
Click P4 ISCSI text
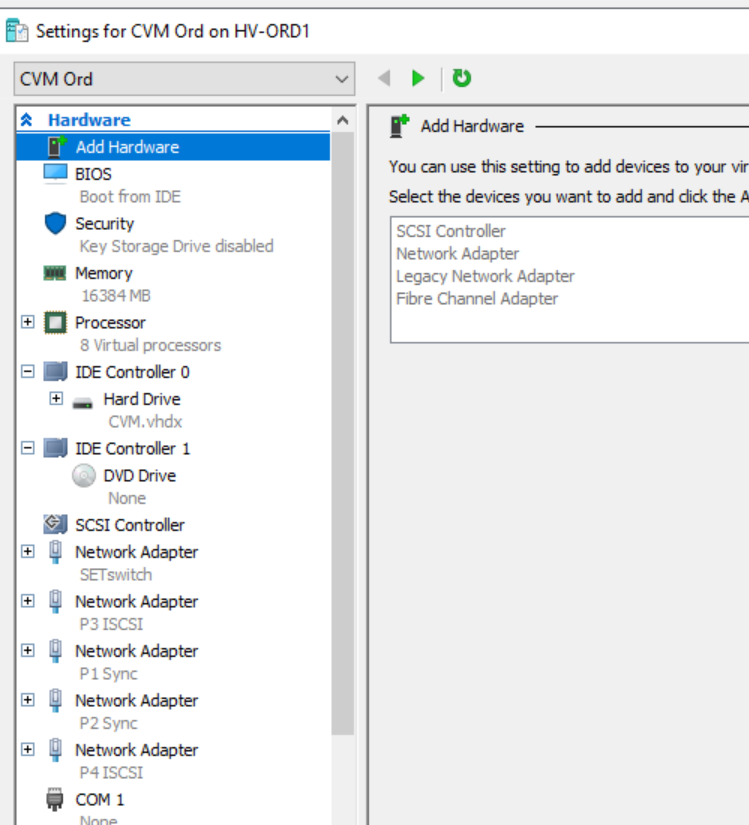pyautogui.click(x=112, y=772)
